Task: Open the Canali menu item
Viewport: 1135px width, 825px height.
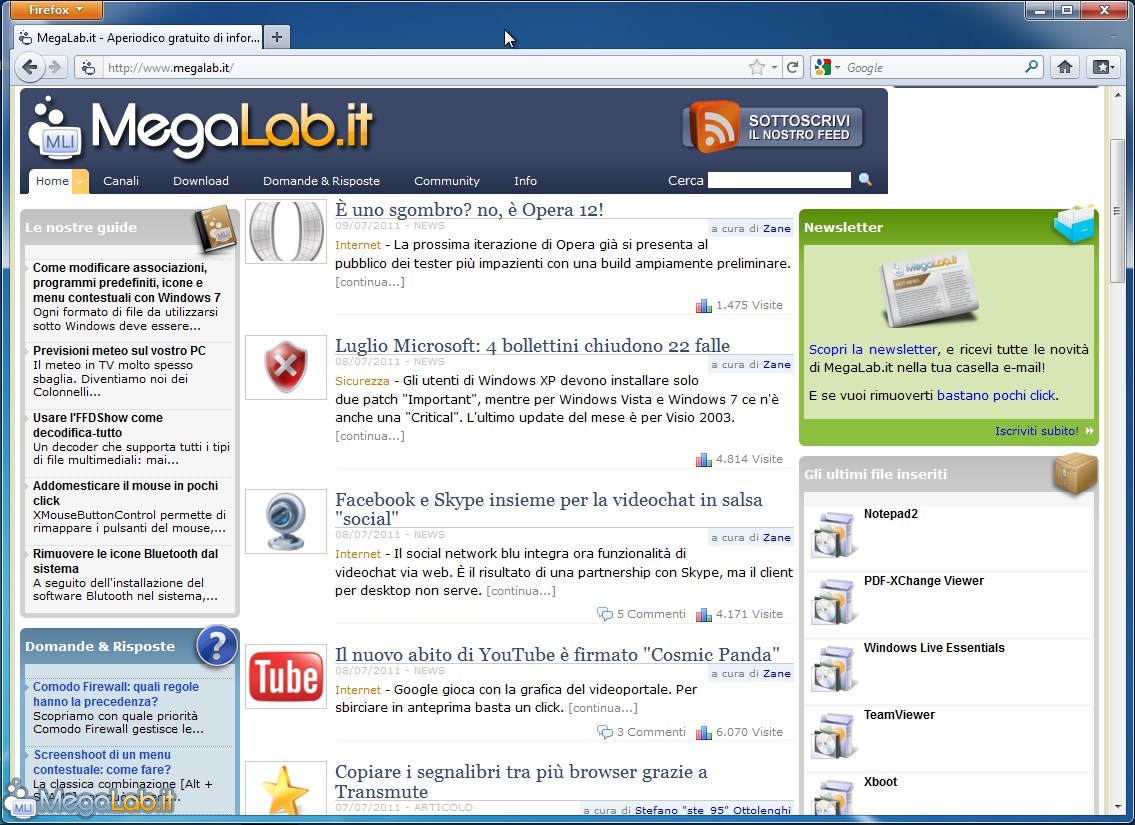Action: coord(121,181)
